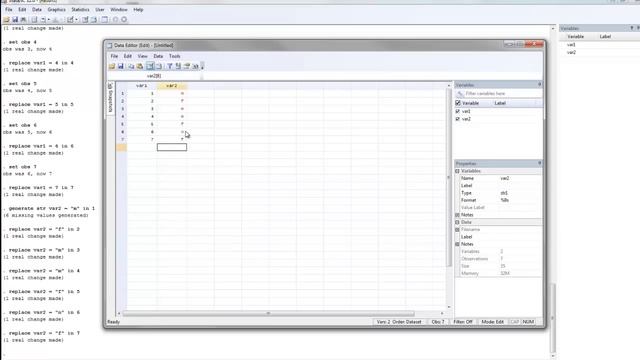
Task: Expand the Filename property row
Action: pyautogui.click(x=458, y=230)
